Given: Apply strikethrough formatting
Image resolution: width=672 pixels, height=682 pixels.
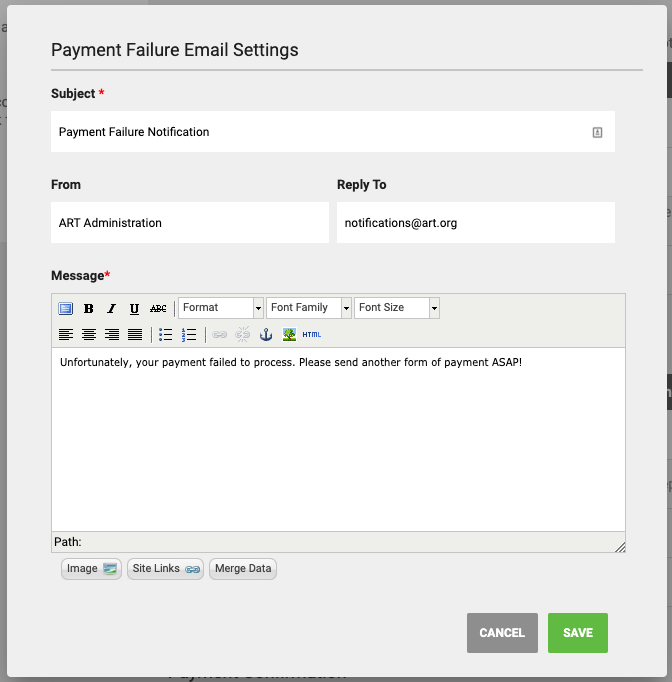Looking at the screenshot, I should tap(158, 308).
